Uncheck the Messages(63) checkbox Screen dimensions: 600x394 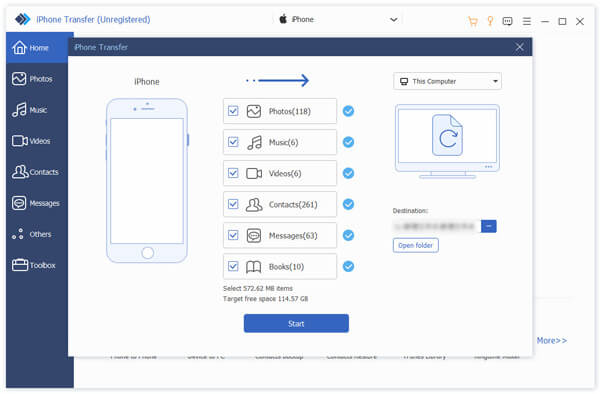click(x=233, y=235)
